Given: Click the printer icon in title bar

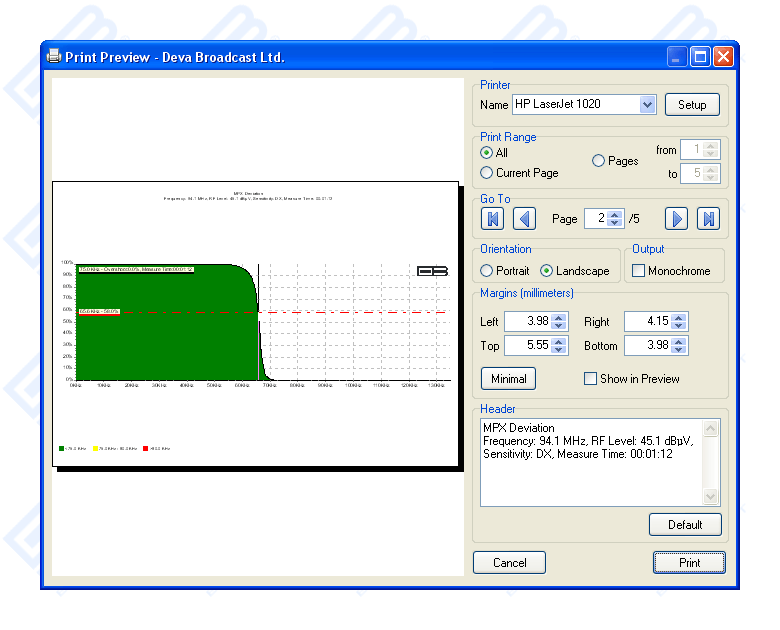Looking at the screenshot, I should 54,57.
